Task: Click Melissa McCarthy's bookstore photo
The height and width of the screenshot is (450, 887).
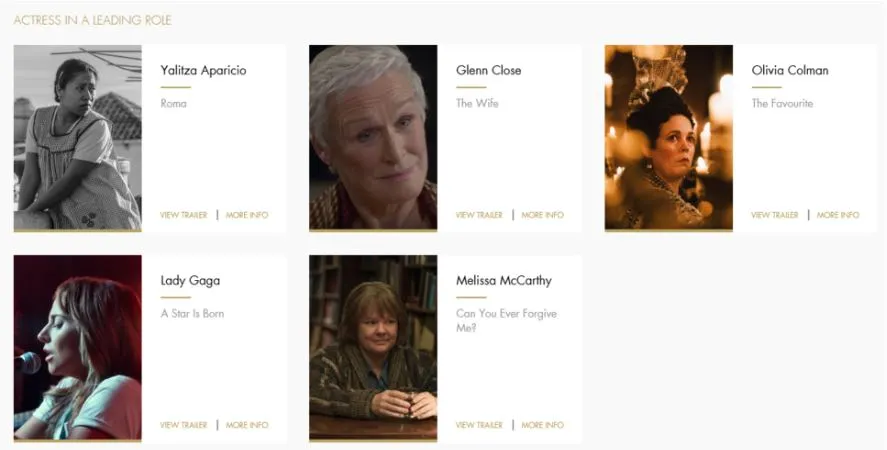Action: 373,348
